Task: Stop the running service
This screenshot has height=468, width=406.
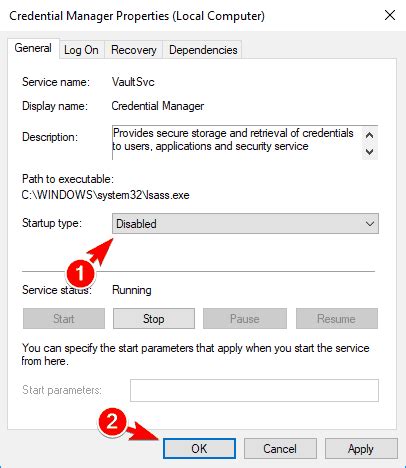Action: (154, 319)
